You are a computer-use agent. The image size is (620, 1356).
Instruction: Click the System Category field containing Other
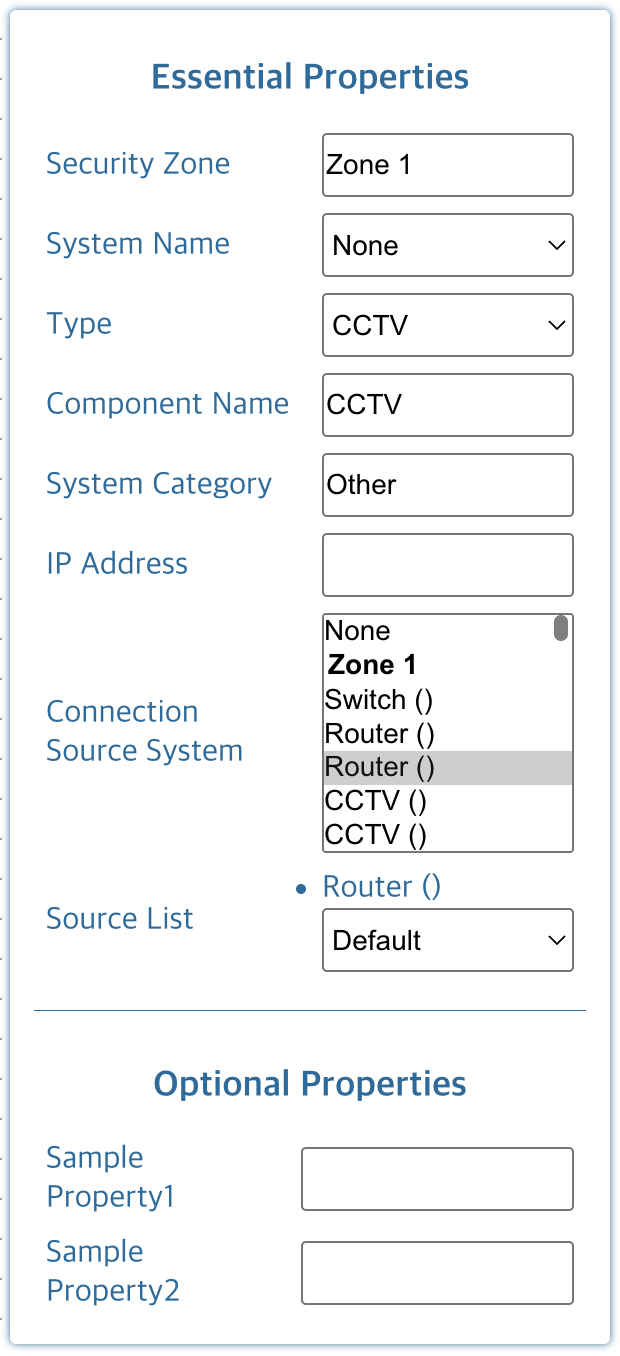(x=447, y=485)
